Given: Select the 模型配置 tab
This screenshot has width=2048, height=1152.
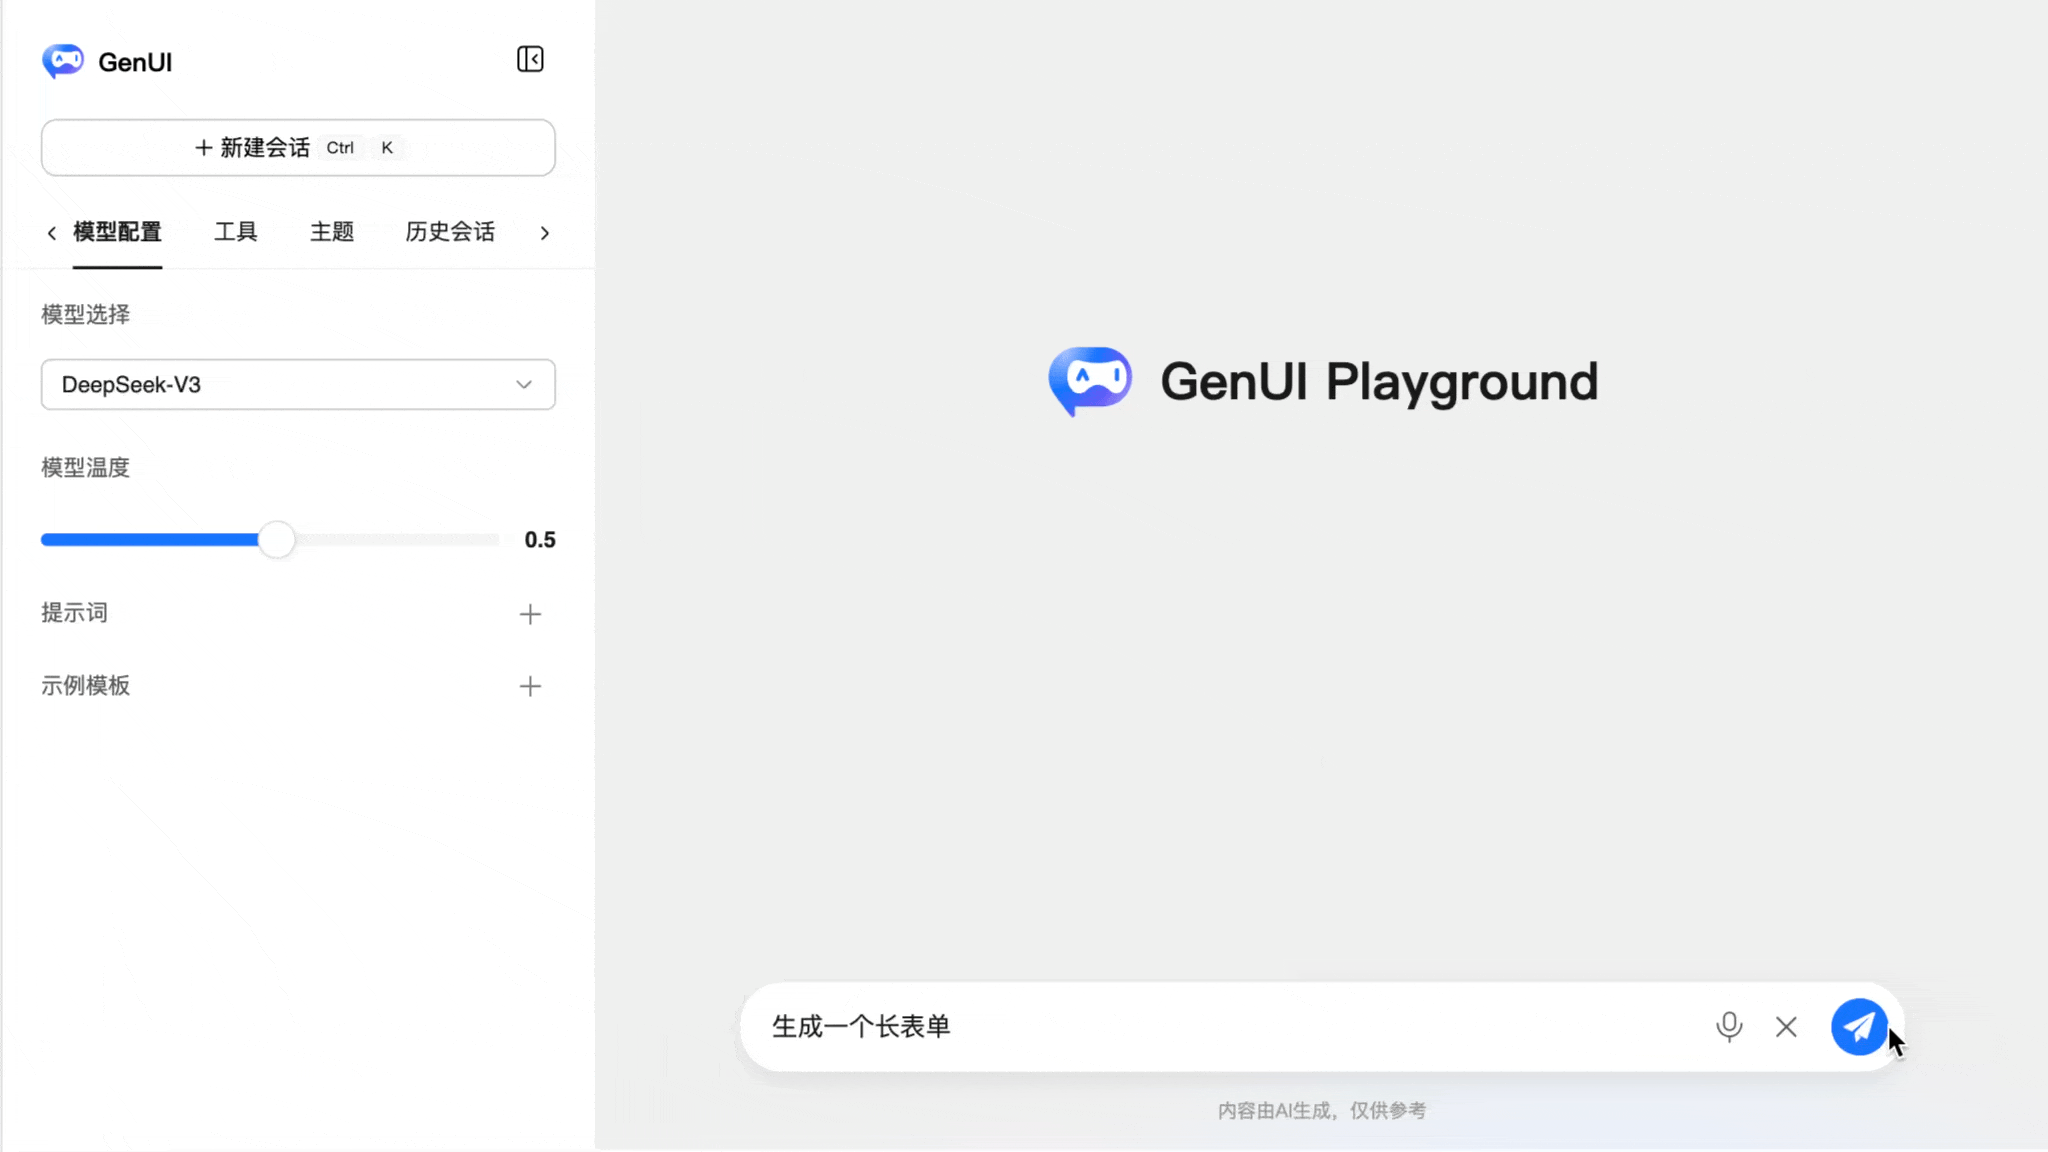Looking at the screenshot, I should click(117, 231).
